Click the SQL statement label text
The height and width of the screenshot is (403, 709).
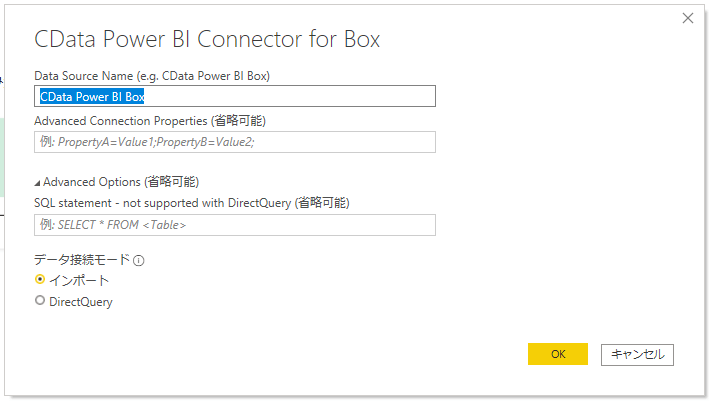(x=191, y=203)
